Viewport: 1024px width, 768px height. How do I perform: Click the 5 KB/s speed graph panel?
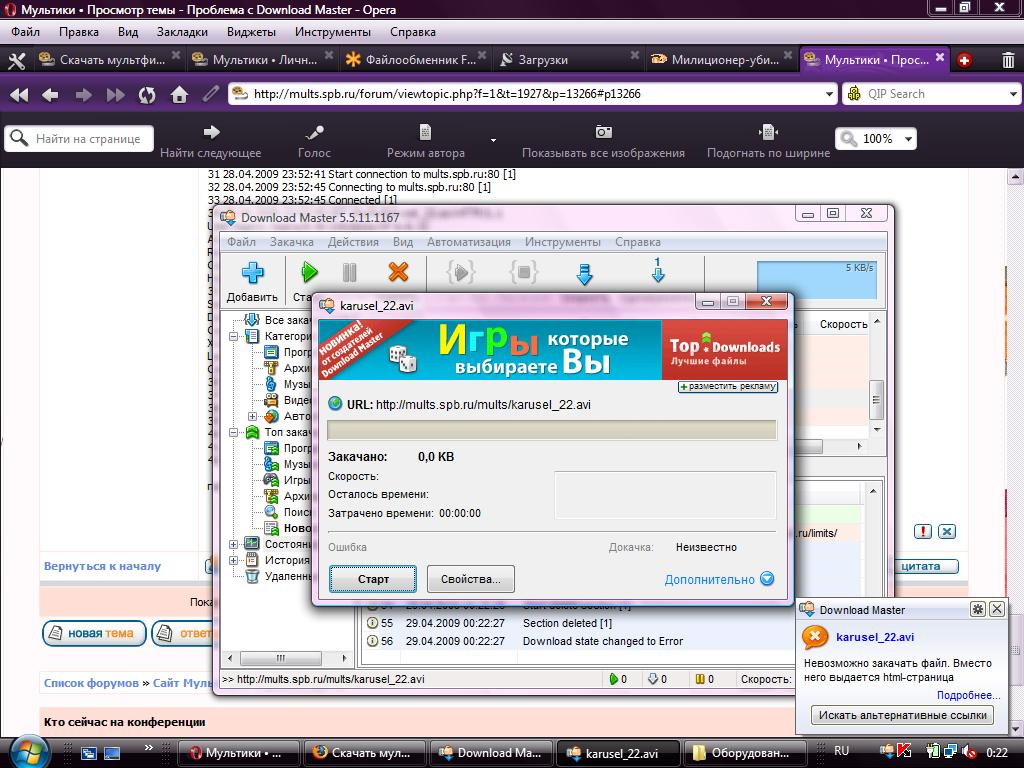(x=816, y=280)
